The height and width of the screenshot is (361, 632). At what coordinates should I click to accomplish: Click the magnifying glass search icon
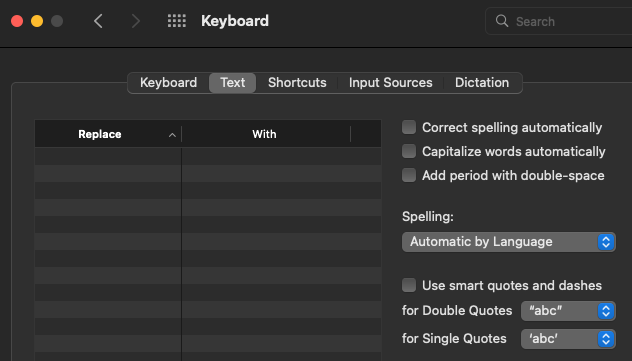[502, 21]
